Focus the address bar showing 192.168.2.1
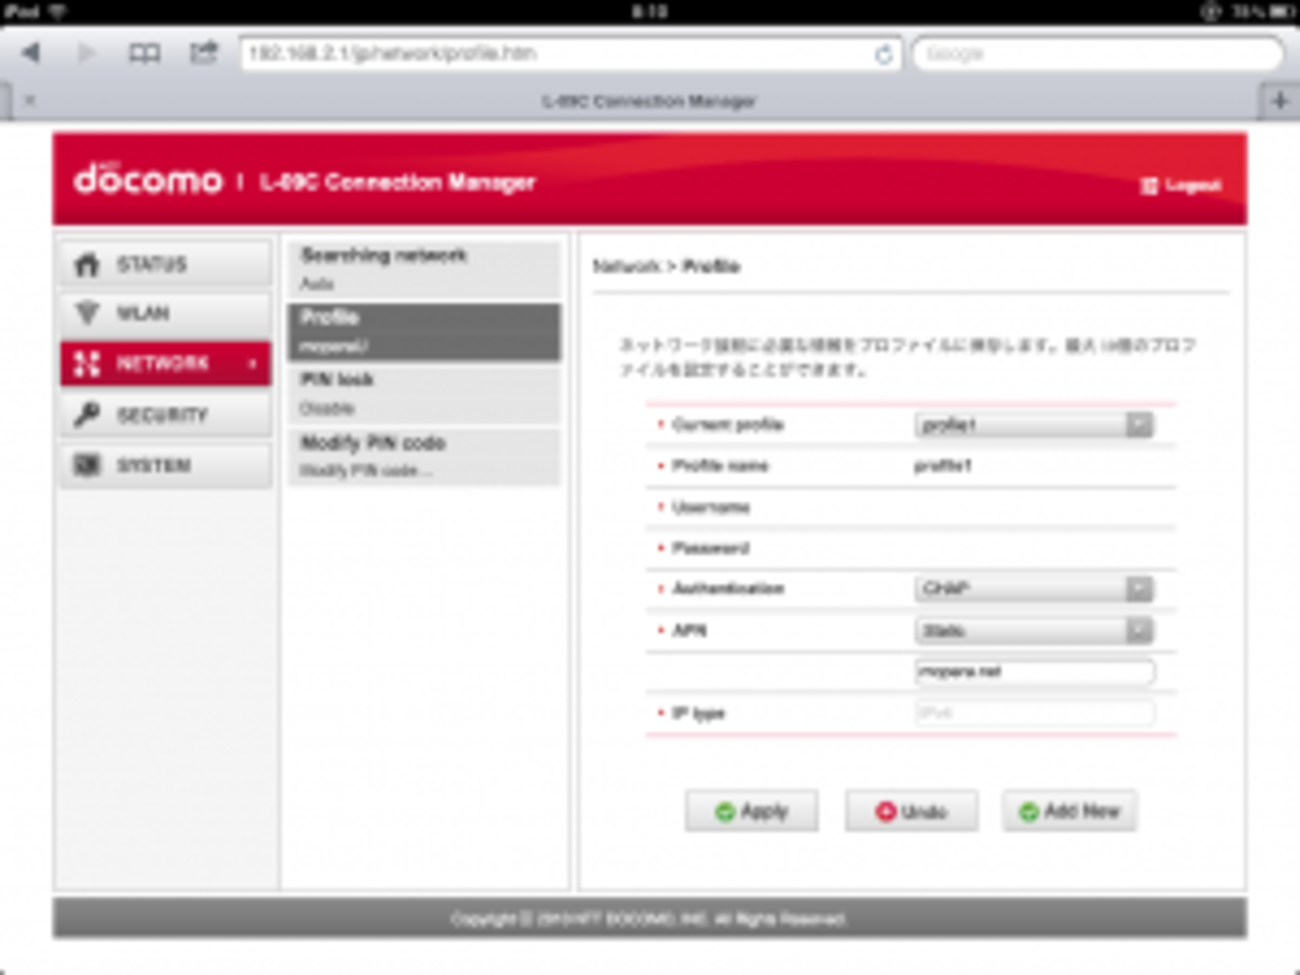Viewport: 1300px width, 975px height. point(570,53)
